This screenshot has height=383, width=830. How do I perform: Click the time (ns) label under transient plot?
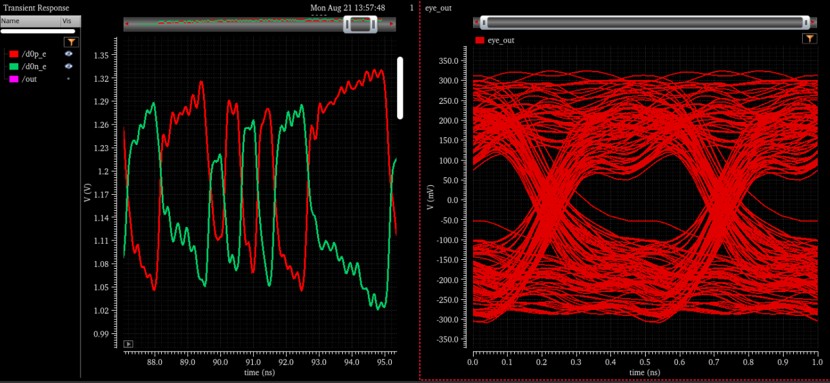point(259,372)
